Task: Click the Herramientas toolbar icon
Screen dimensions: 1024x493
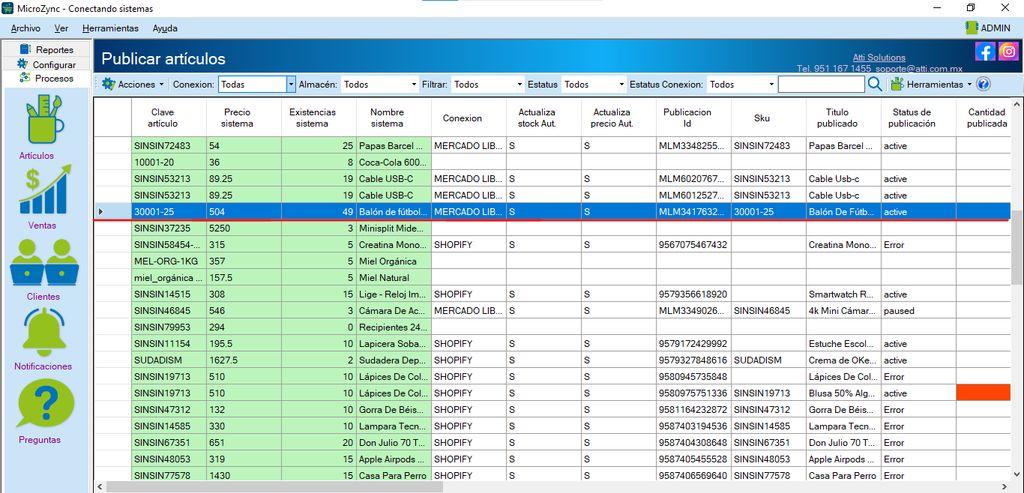Action: pyautogui.click(x=897, y=84)
